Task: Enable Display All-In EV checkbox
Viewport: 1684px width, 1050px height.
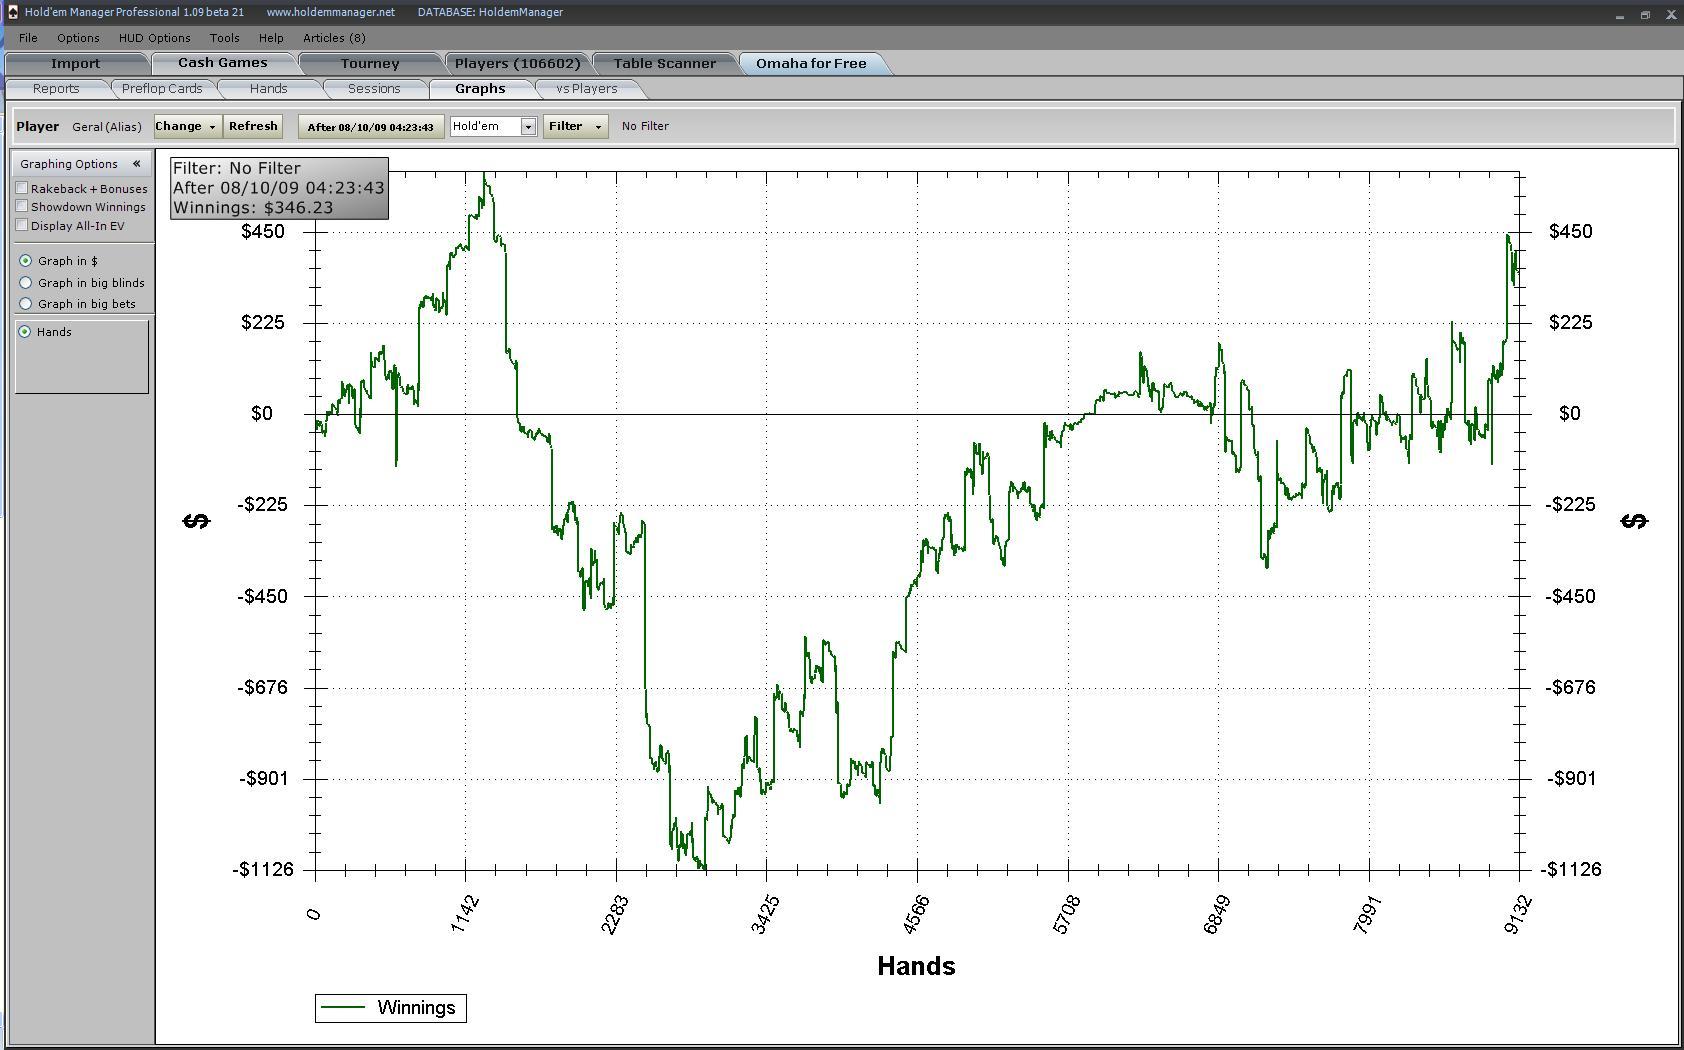Action: (22, 225)
